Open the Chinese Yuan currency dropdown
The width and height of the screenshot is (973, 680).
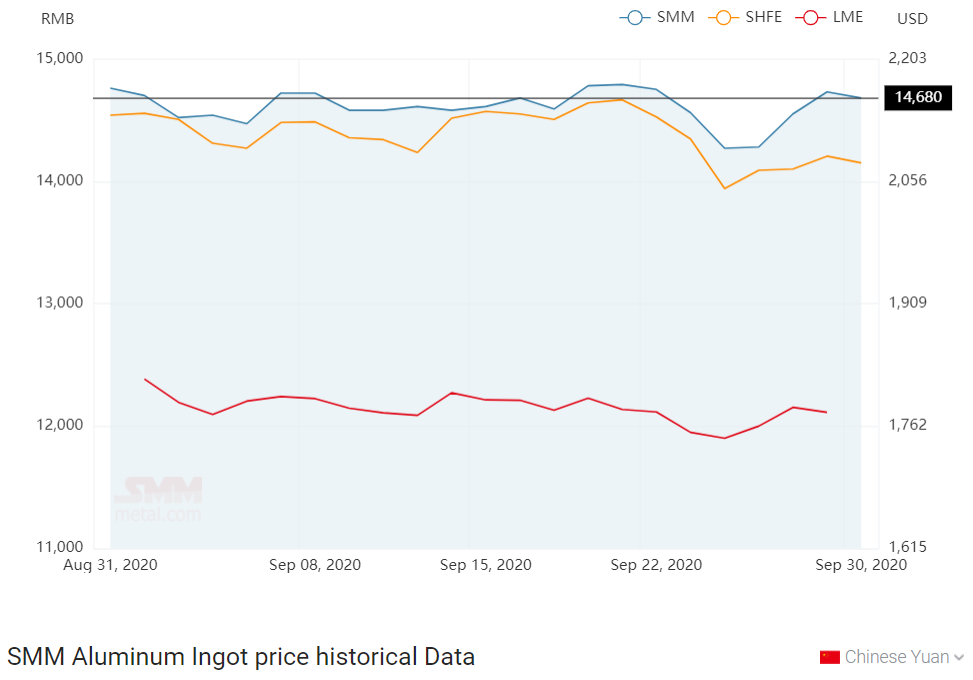click(x=892, y=657)
